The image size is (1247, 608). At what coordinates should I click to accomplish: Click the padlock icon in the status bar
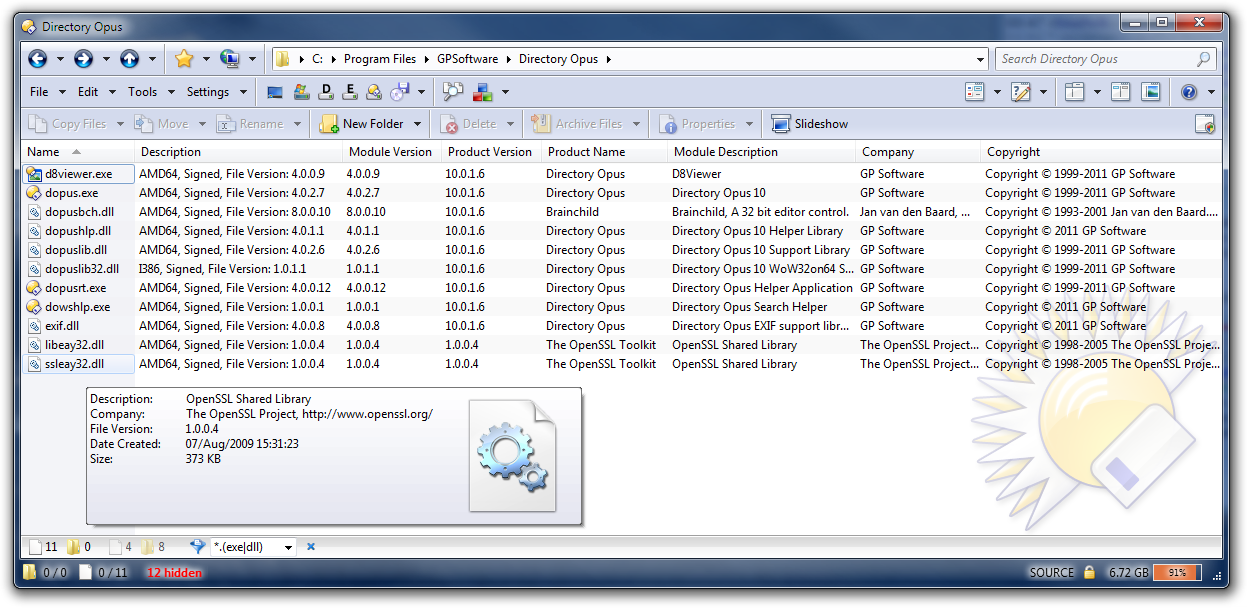click(x=1090, y=573)
